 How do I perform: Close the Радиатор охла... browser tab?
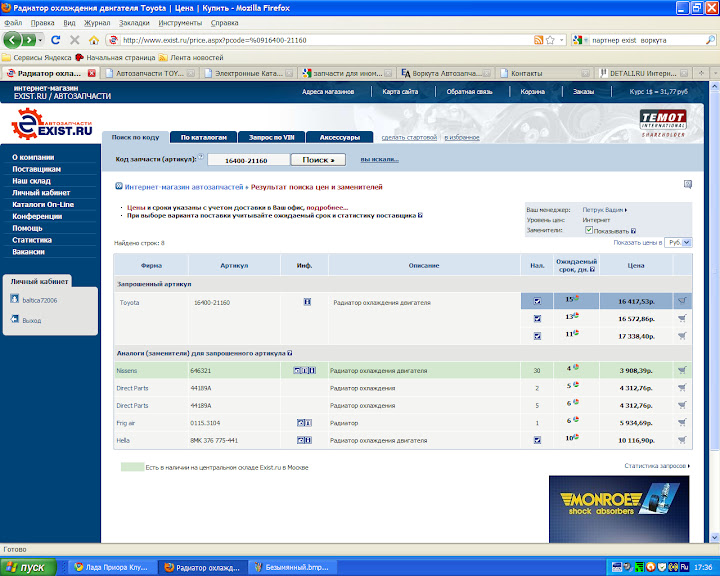pyautogui.click(x=91, y=73)
